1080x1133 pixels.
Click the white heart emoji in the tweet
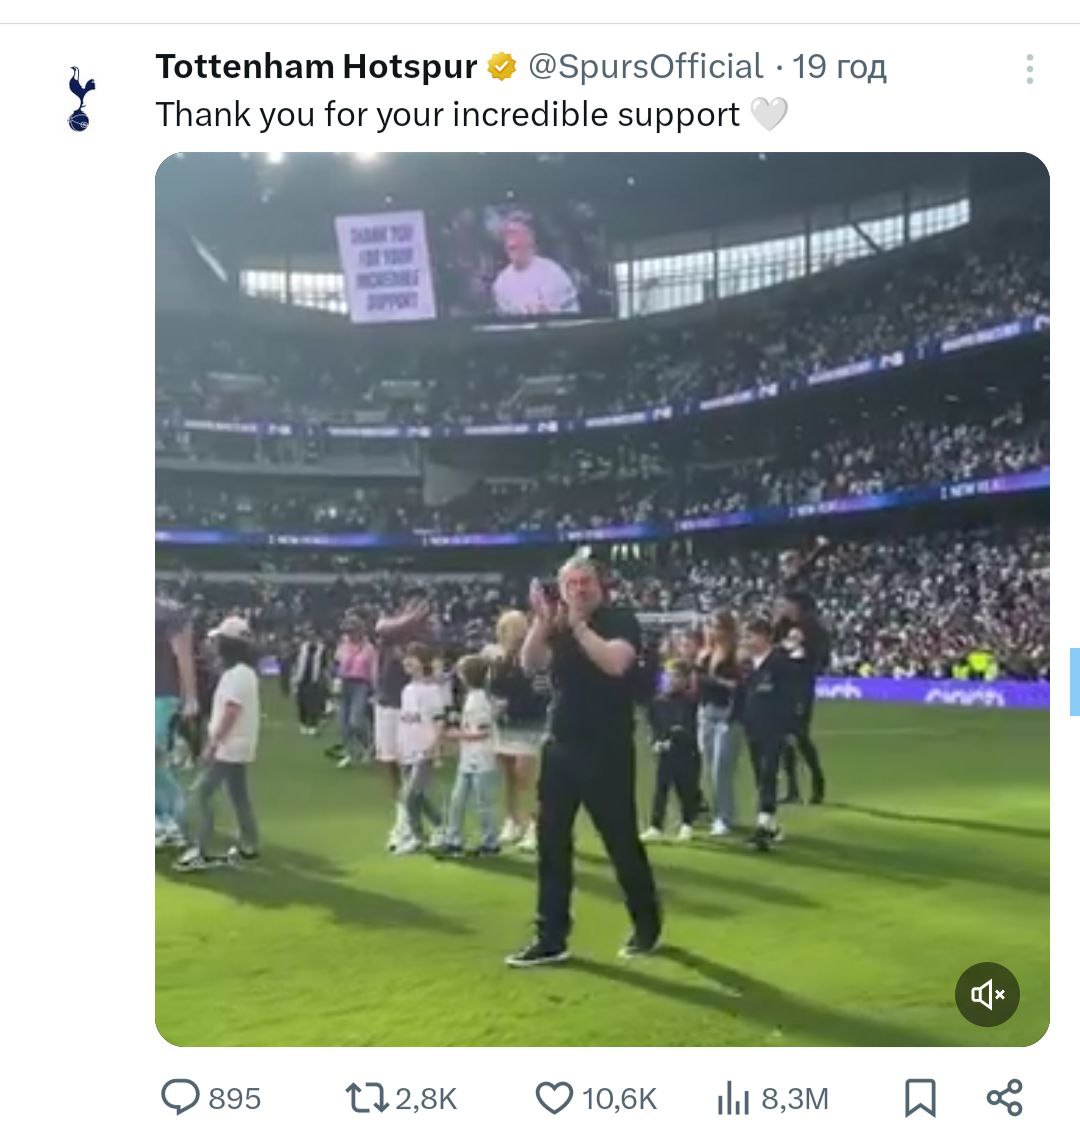click(x=769, y=115)
